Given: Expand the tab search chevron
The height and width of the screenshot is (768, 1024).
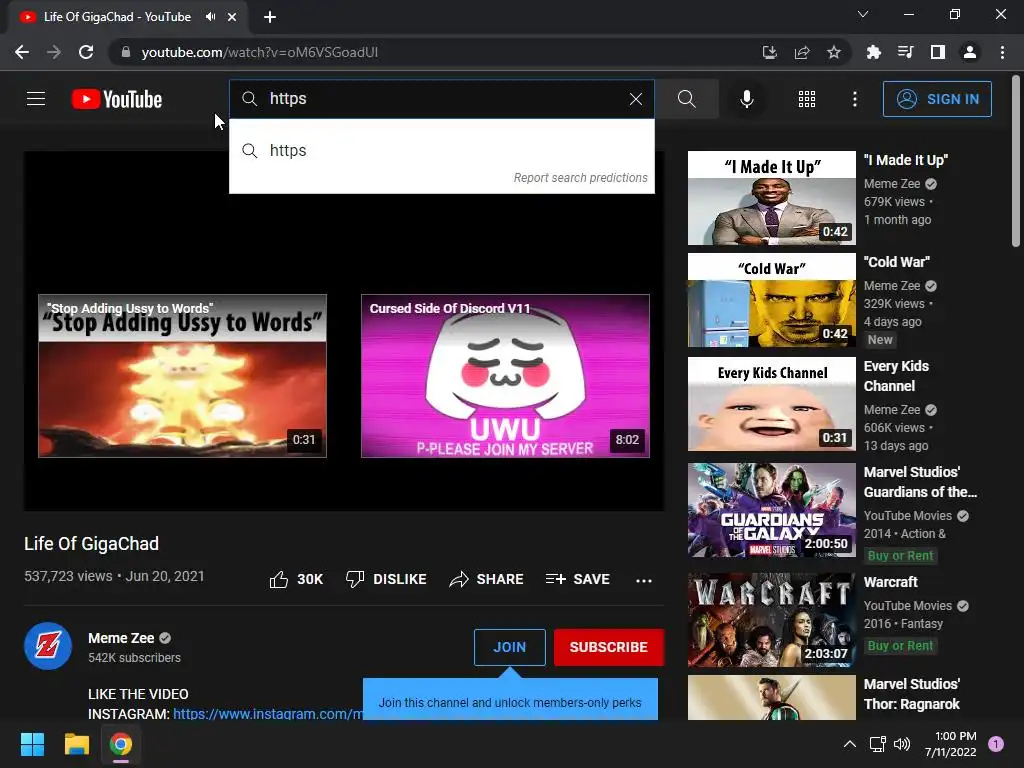Looking at the screenshot, I should [x=863, y=14].
